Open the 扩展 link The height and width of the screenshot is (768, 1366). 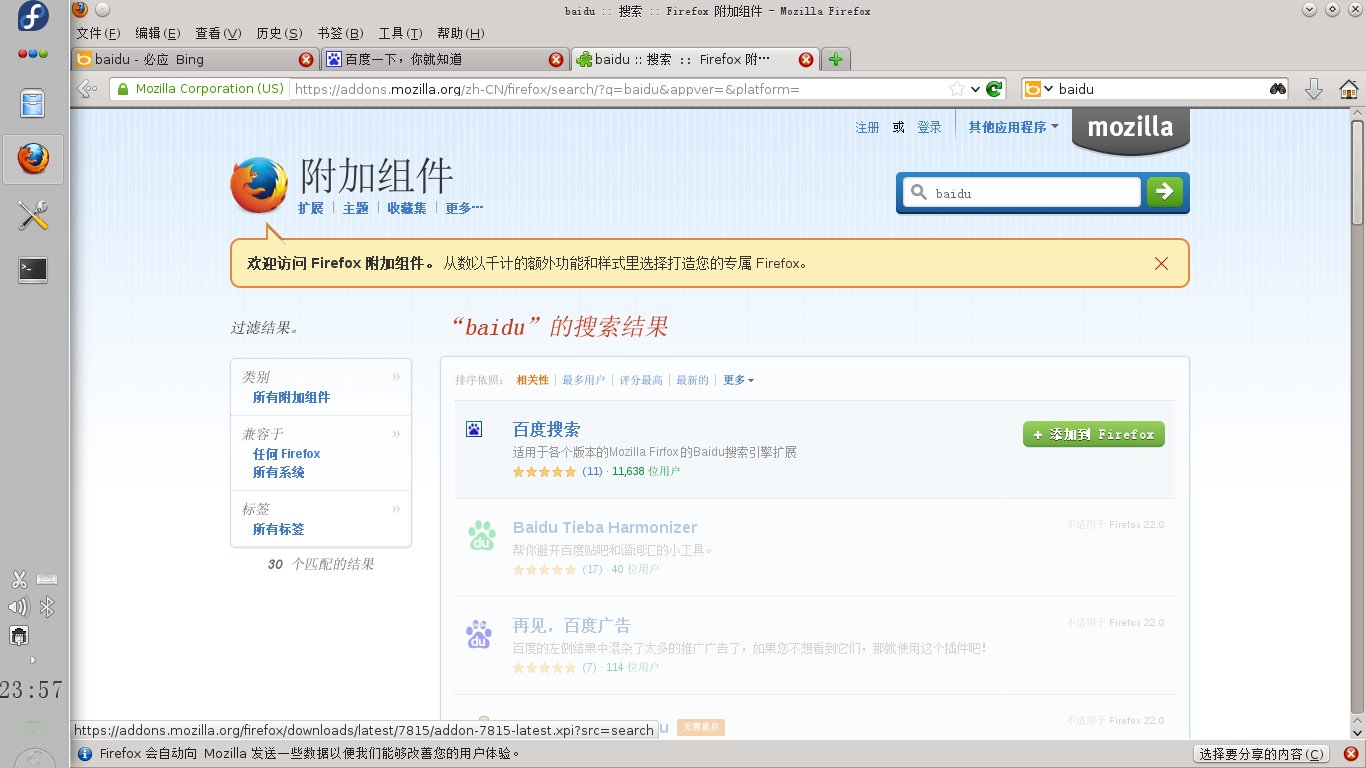click(311, 208)
